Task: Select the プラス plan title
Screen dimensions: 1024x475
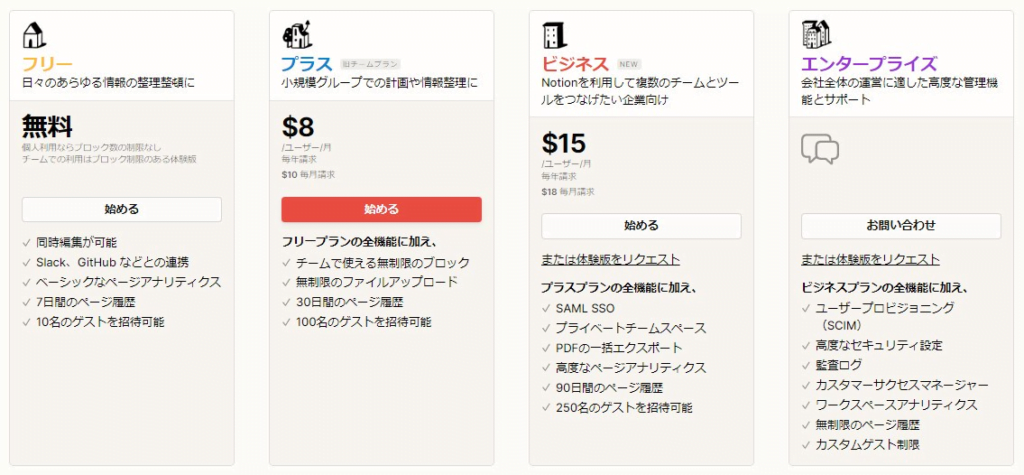Action: click(x=307, y=64)
